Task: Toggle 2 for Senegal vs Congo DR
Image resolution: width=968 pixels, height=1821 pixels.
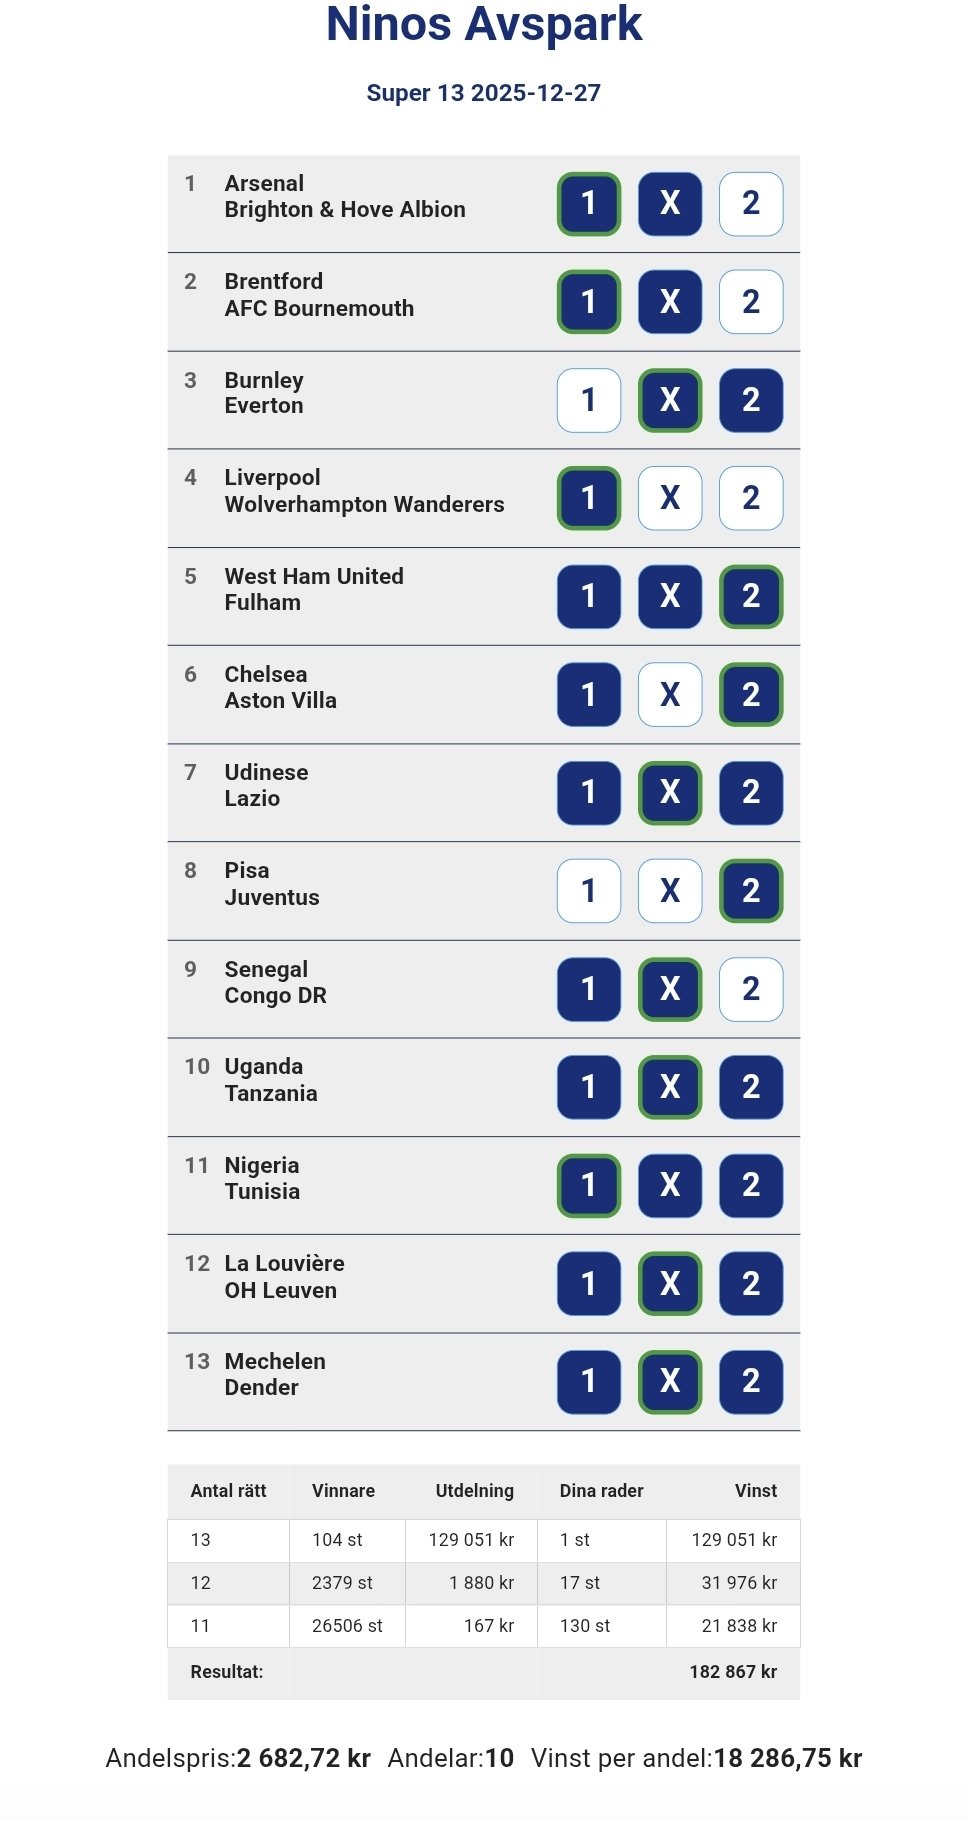Action: (750, 989)
